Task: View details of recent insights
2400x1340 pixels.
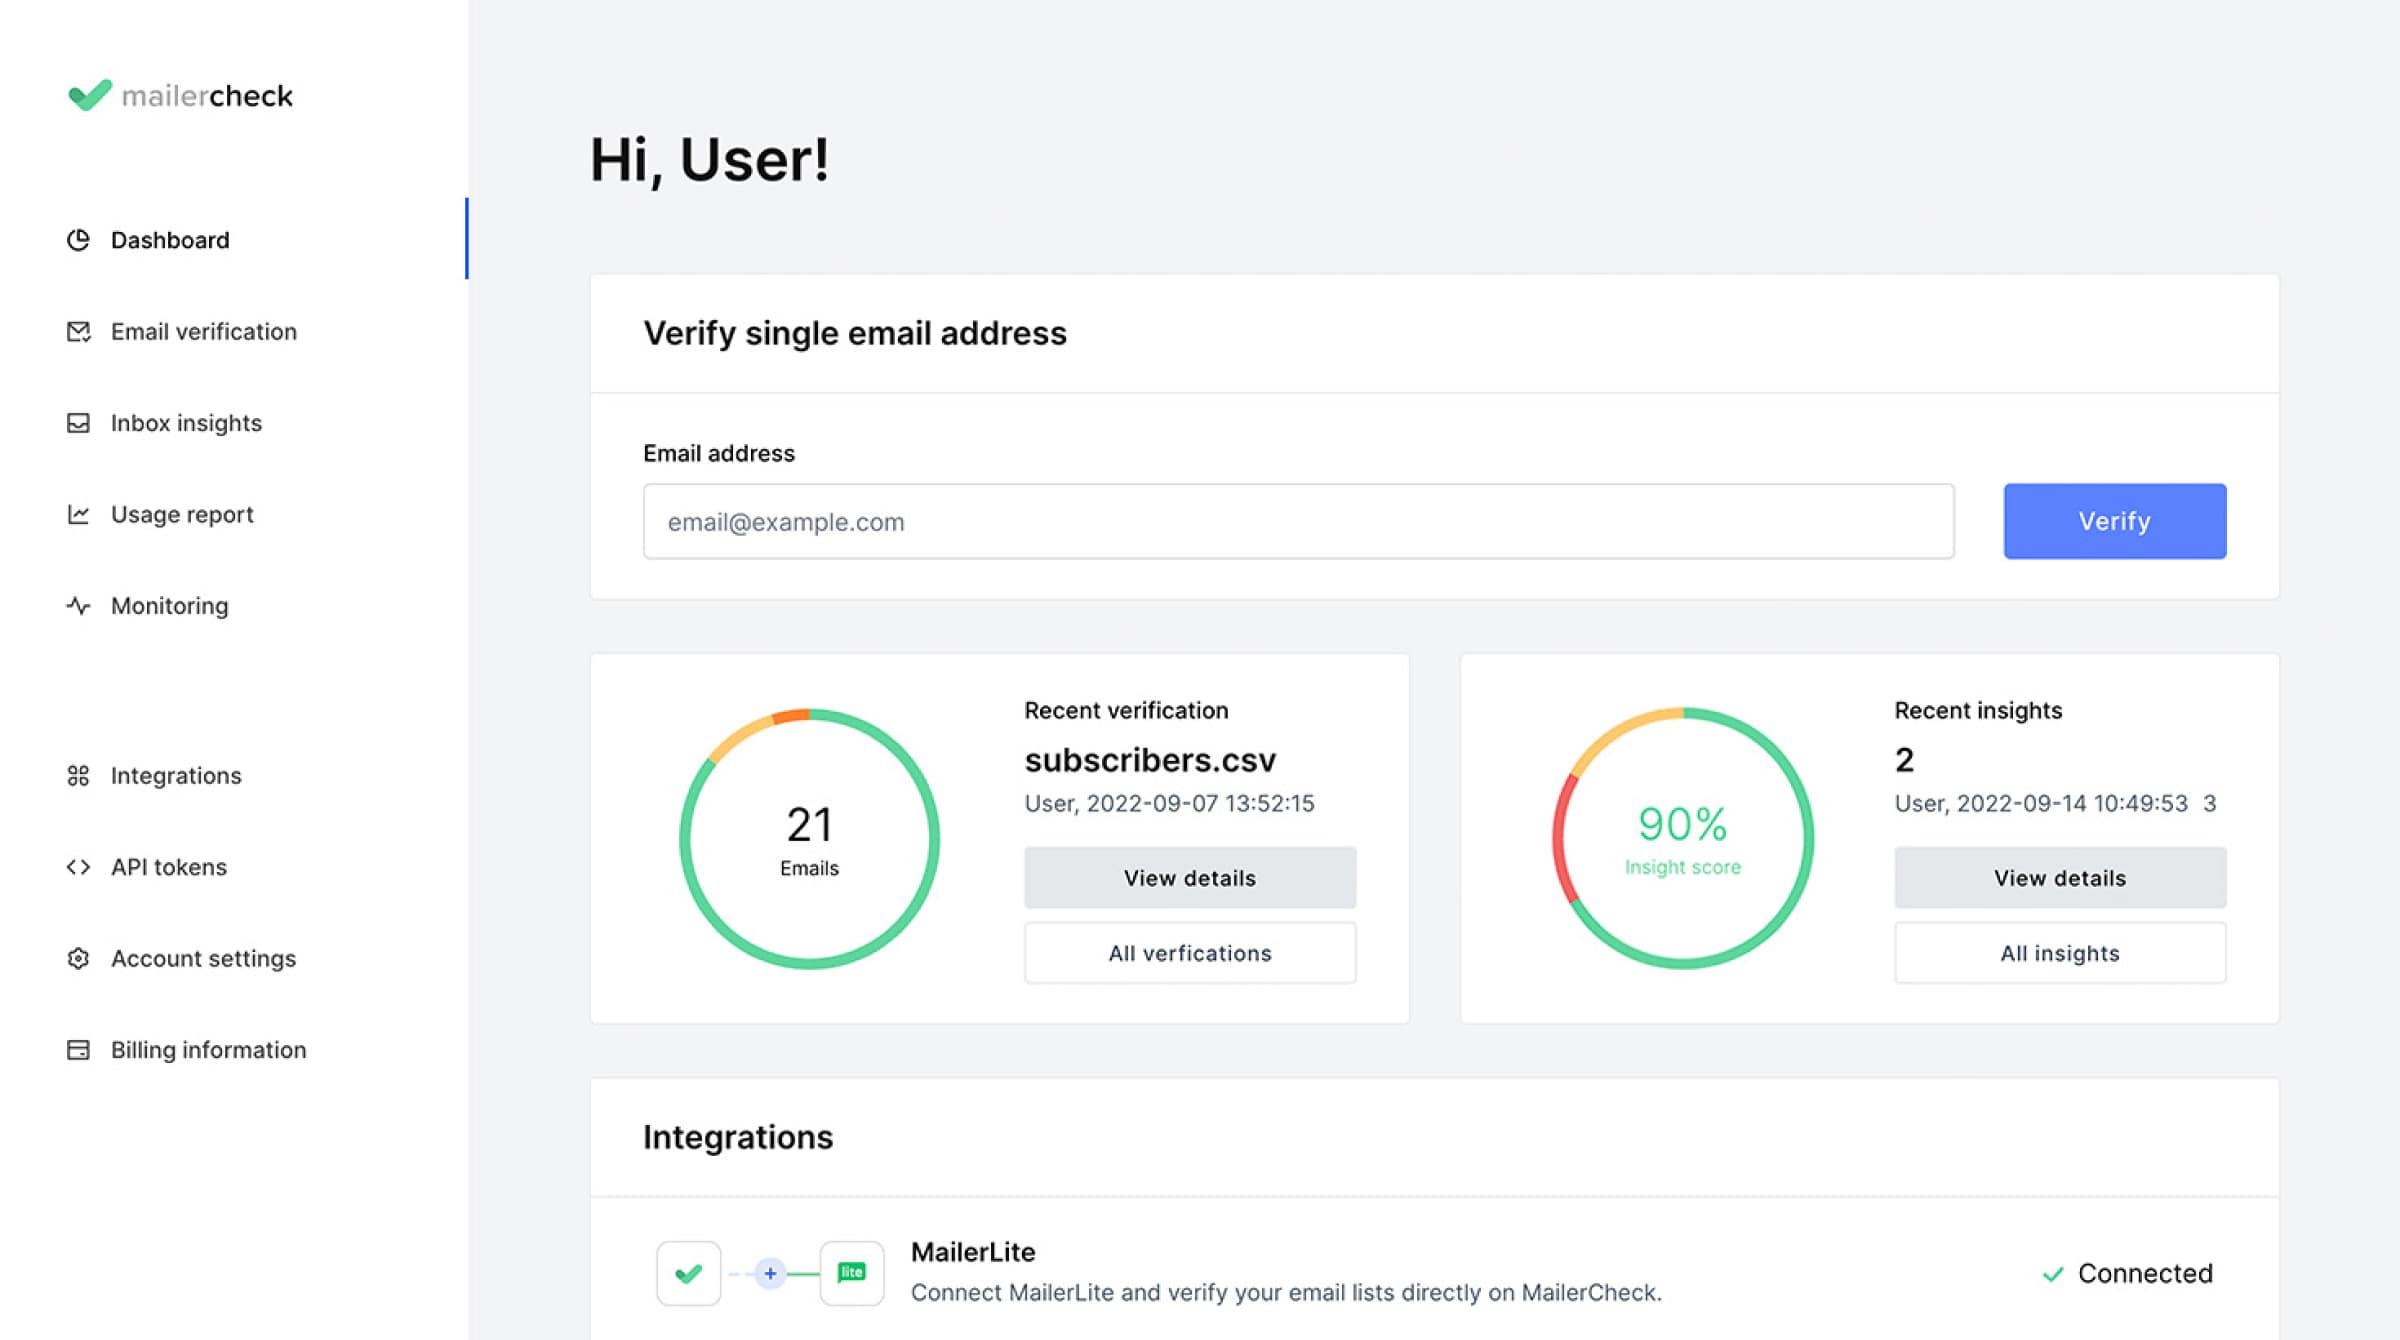Action: (2060, 878)
